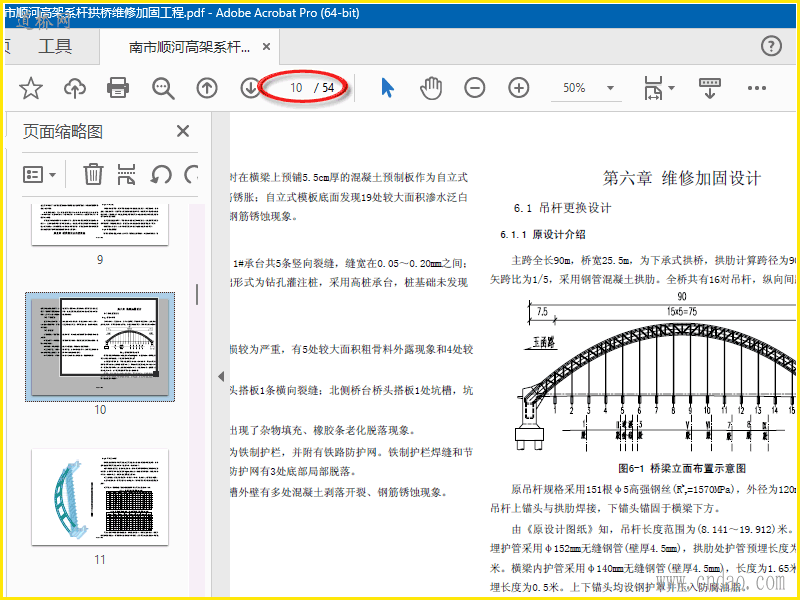Switch to the 南市顺河高架系杆 document tab
The width and height of the screenshot is (800, 600).
coord(189,47)
